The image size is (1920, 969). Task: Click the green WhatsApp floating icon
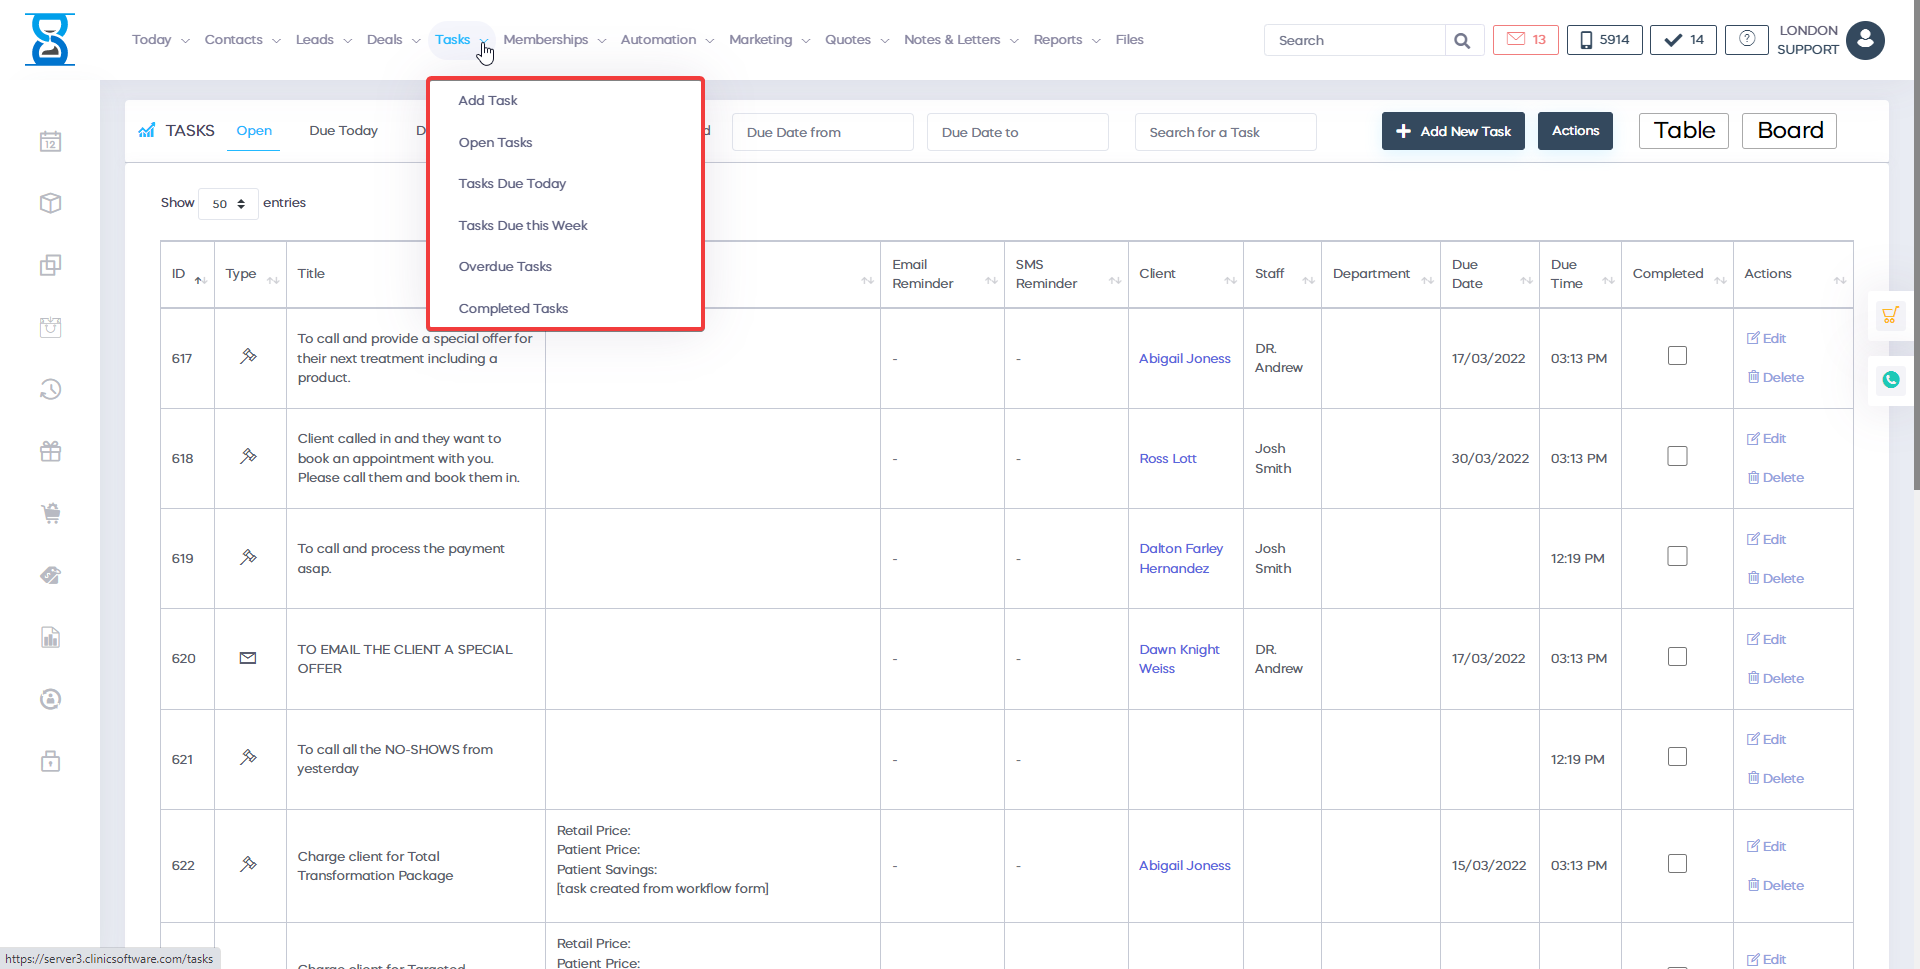click(1890, 380)
